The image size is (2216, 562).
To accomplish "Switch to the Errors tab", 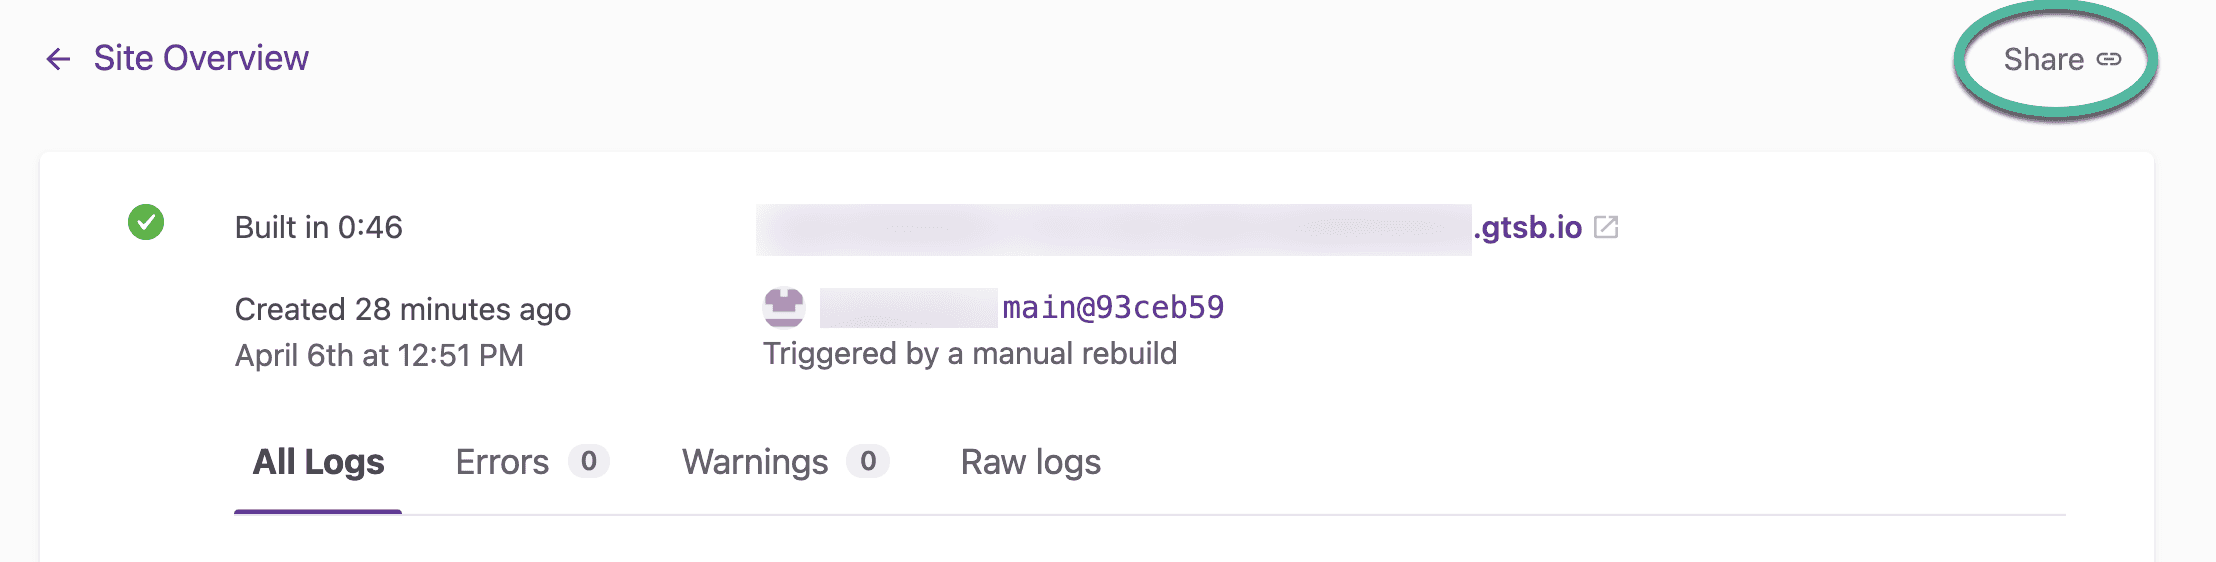I will point(502,462).
